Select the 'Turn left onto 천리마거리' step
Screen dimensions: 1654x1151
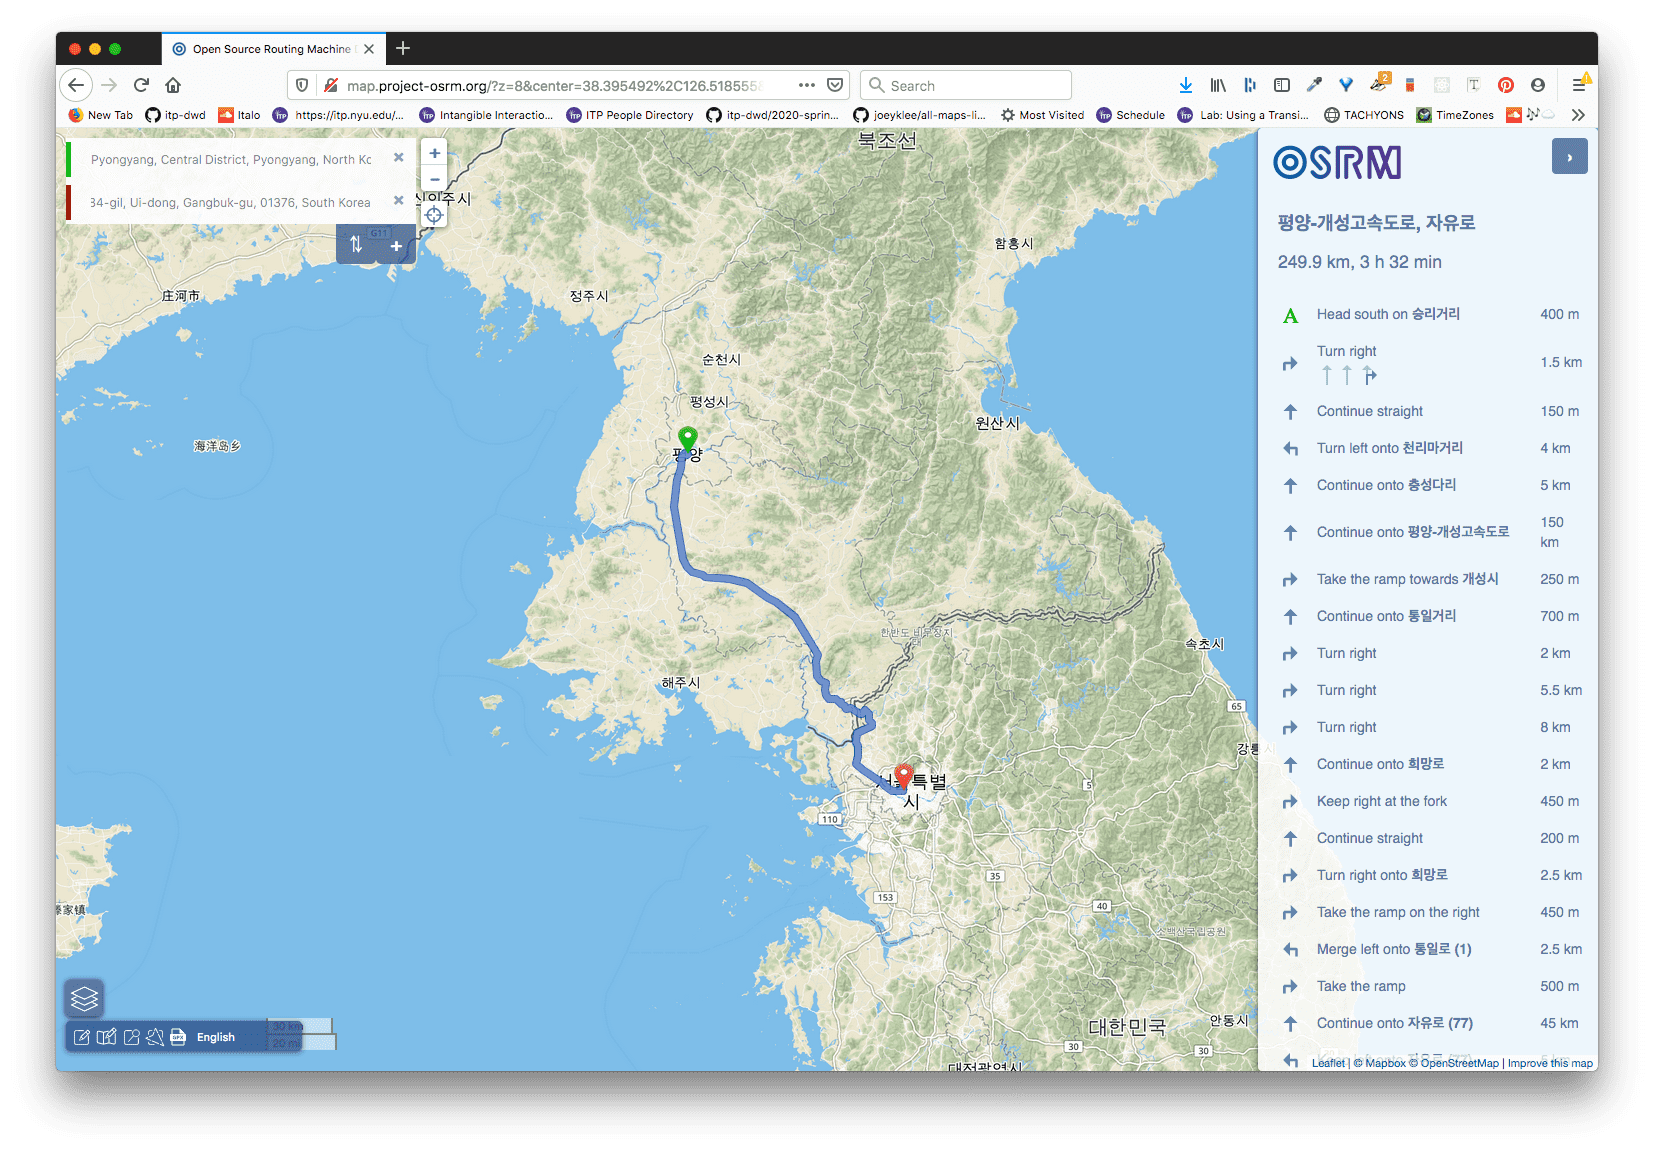tap(1389, 448)
